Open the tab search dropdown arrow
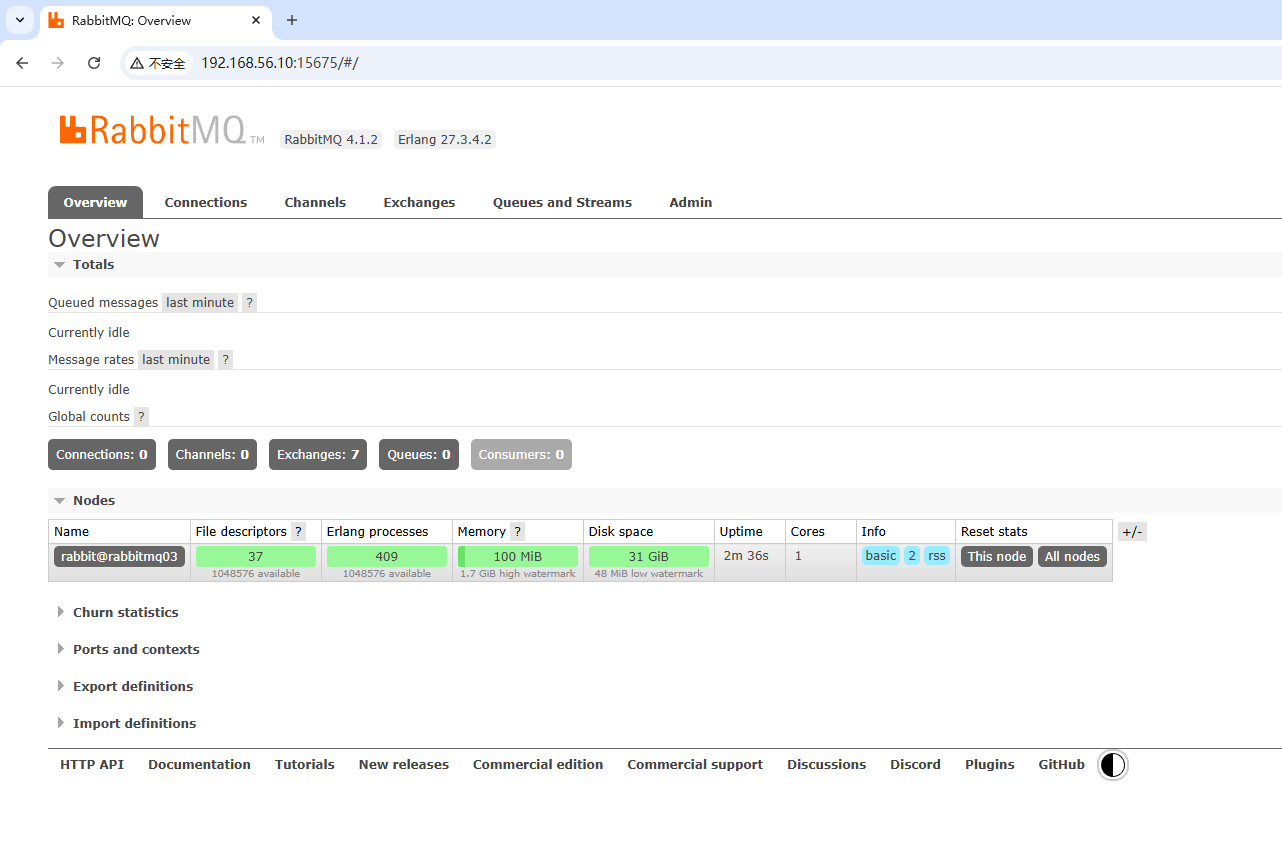Image resolution: width=1282 pixels, height=851 pixels. click(x=19, y=20)
